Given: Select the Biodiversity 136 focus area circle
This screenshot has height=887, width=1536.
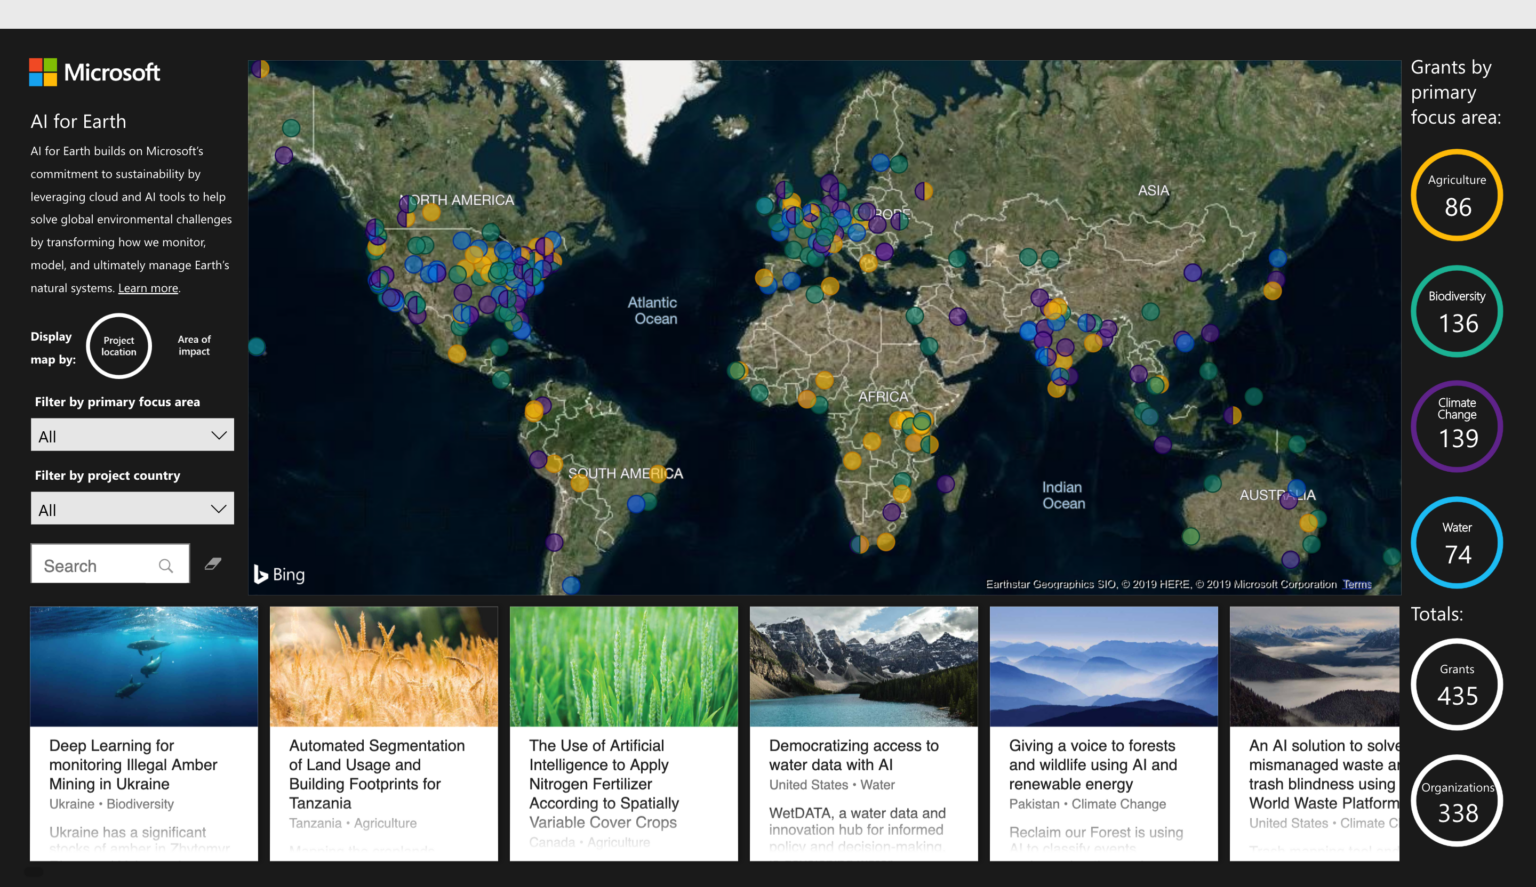Looking at the screenshot, I should click(1456, 311).
